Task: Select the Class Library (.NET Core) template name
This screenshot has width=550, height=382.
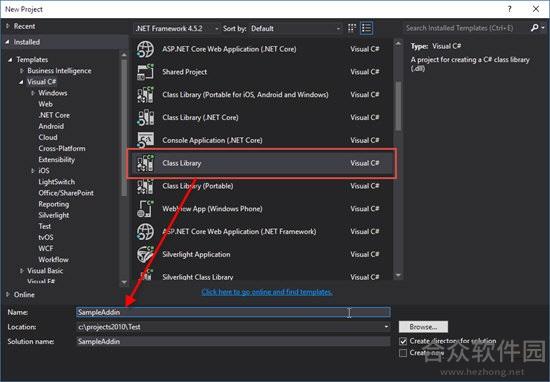Action: 200,118
